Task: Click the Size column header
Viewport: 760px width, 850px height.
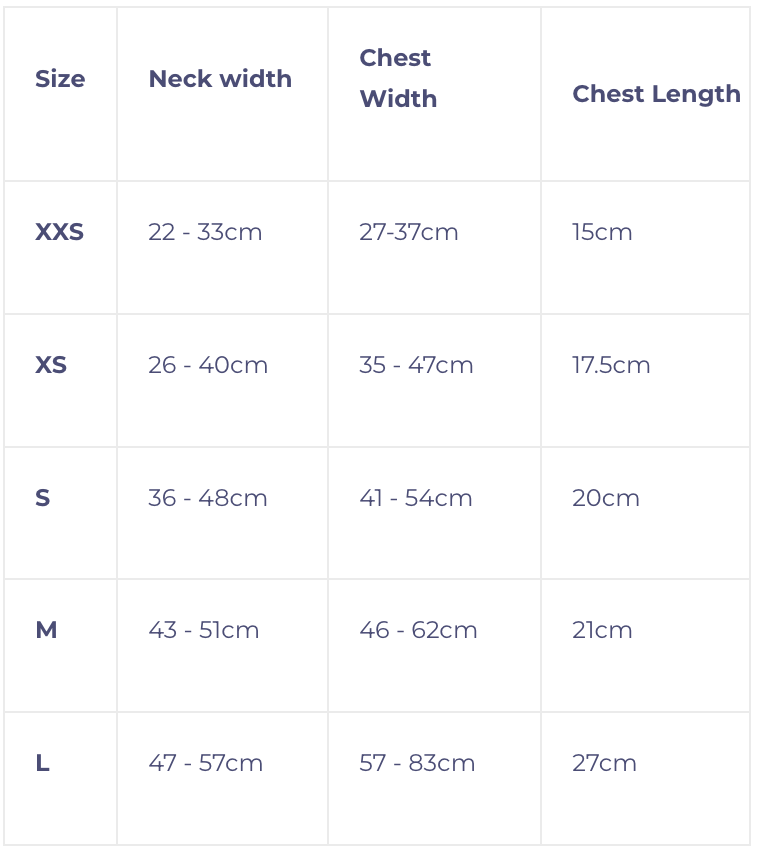Action: pyautogui.click(x=60, y=79)
